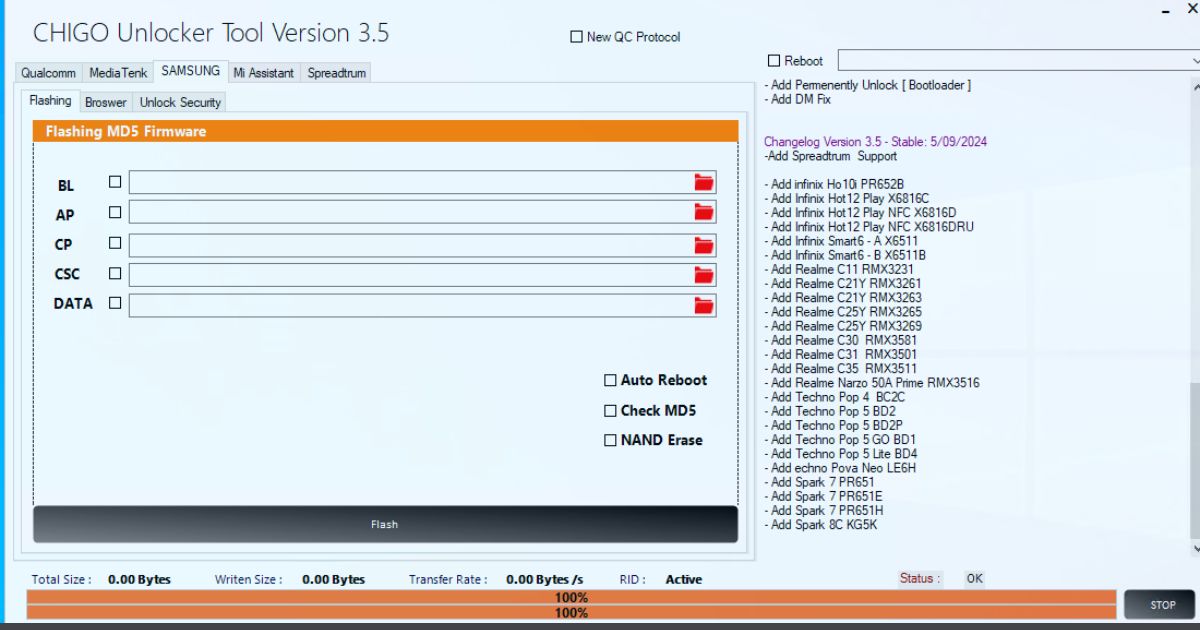Screen dimensions: 1200x630
Task: Select 'Changelog Version 3.5 - Stable' line
Action: click(875, 142)
